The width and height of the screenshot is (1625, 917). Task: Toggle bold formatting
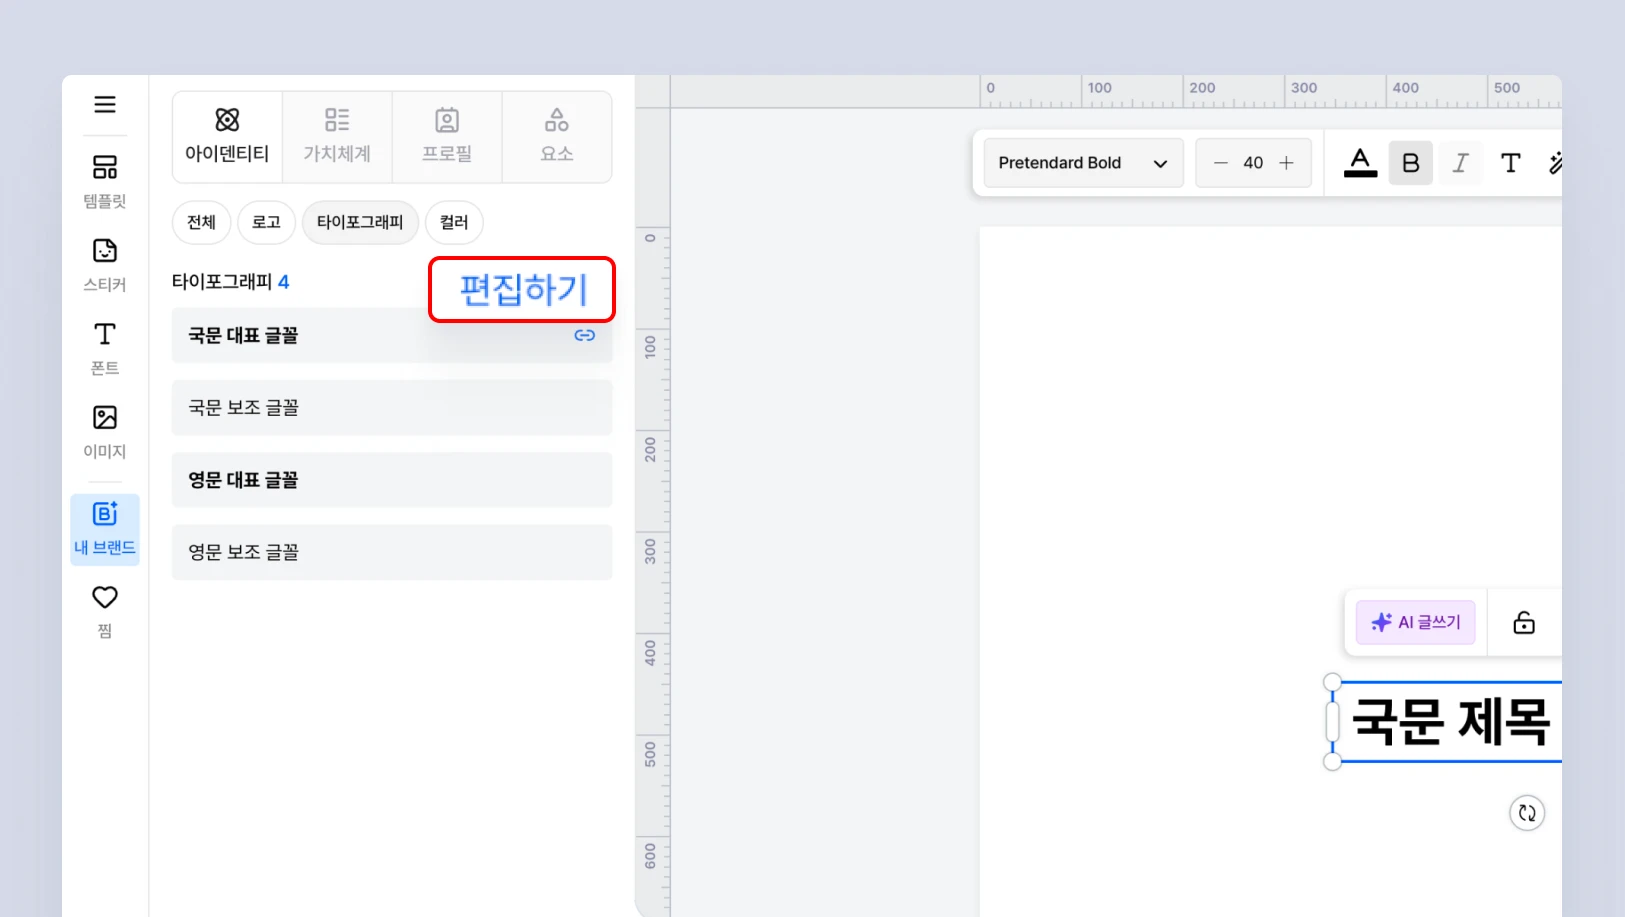coord(1411,163)
